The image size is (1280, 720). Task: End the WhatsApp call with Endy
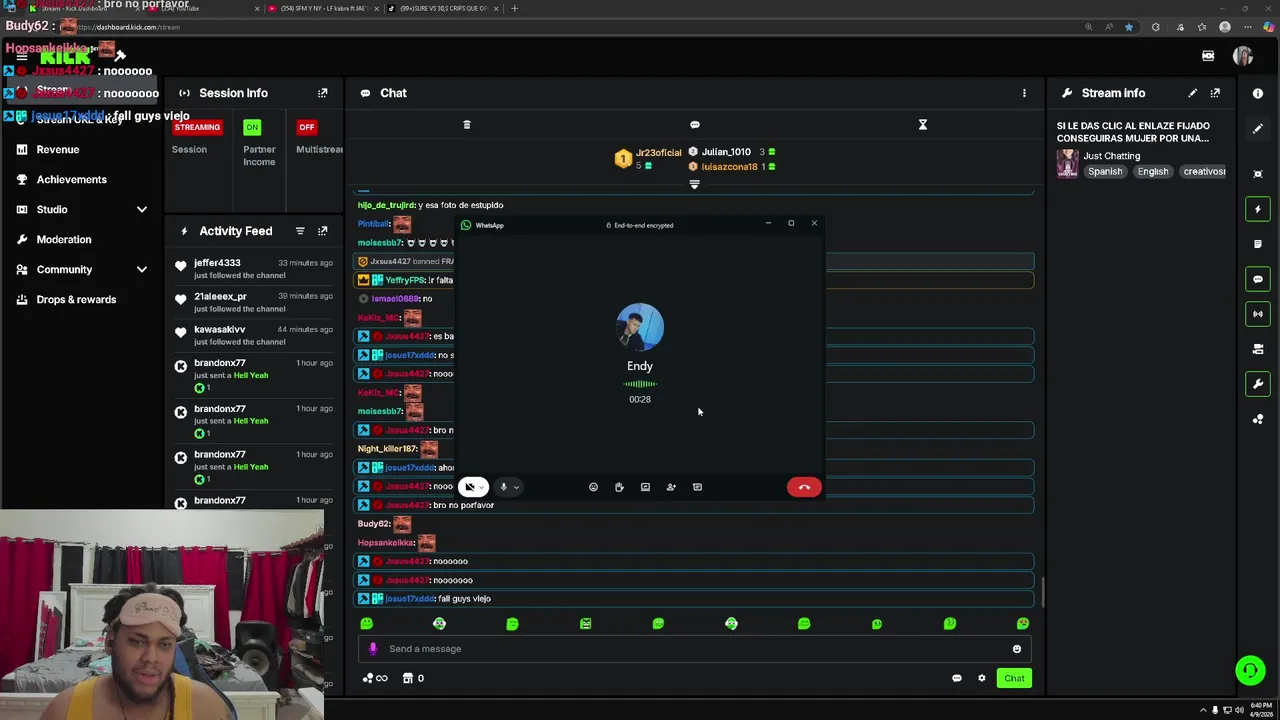pyautogui.click(x=804, y=487)
